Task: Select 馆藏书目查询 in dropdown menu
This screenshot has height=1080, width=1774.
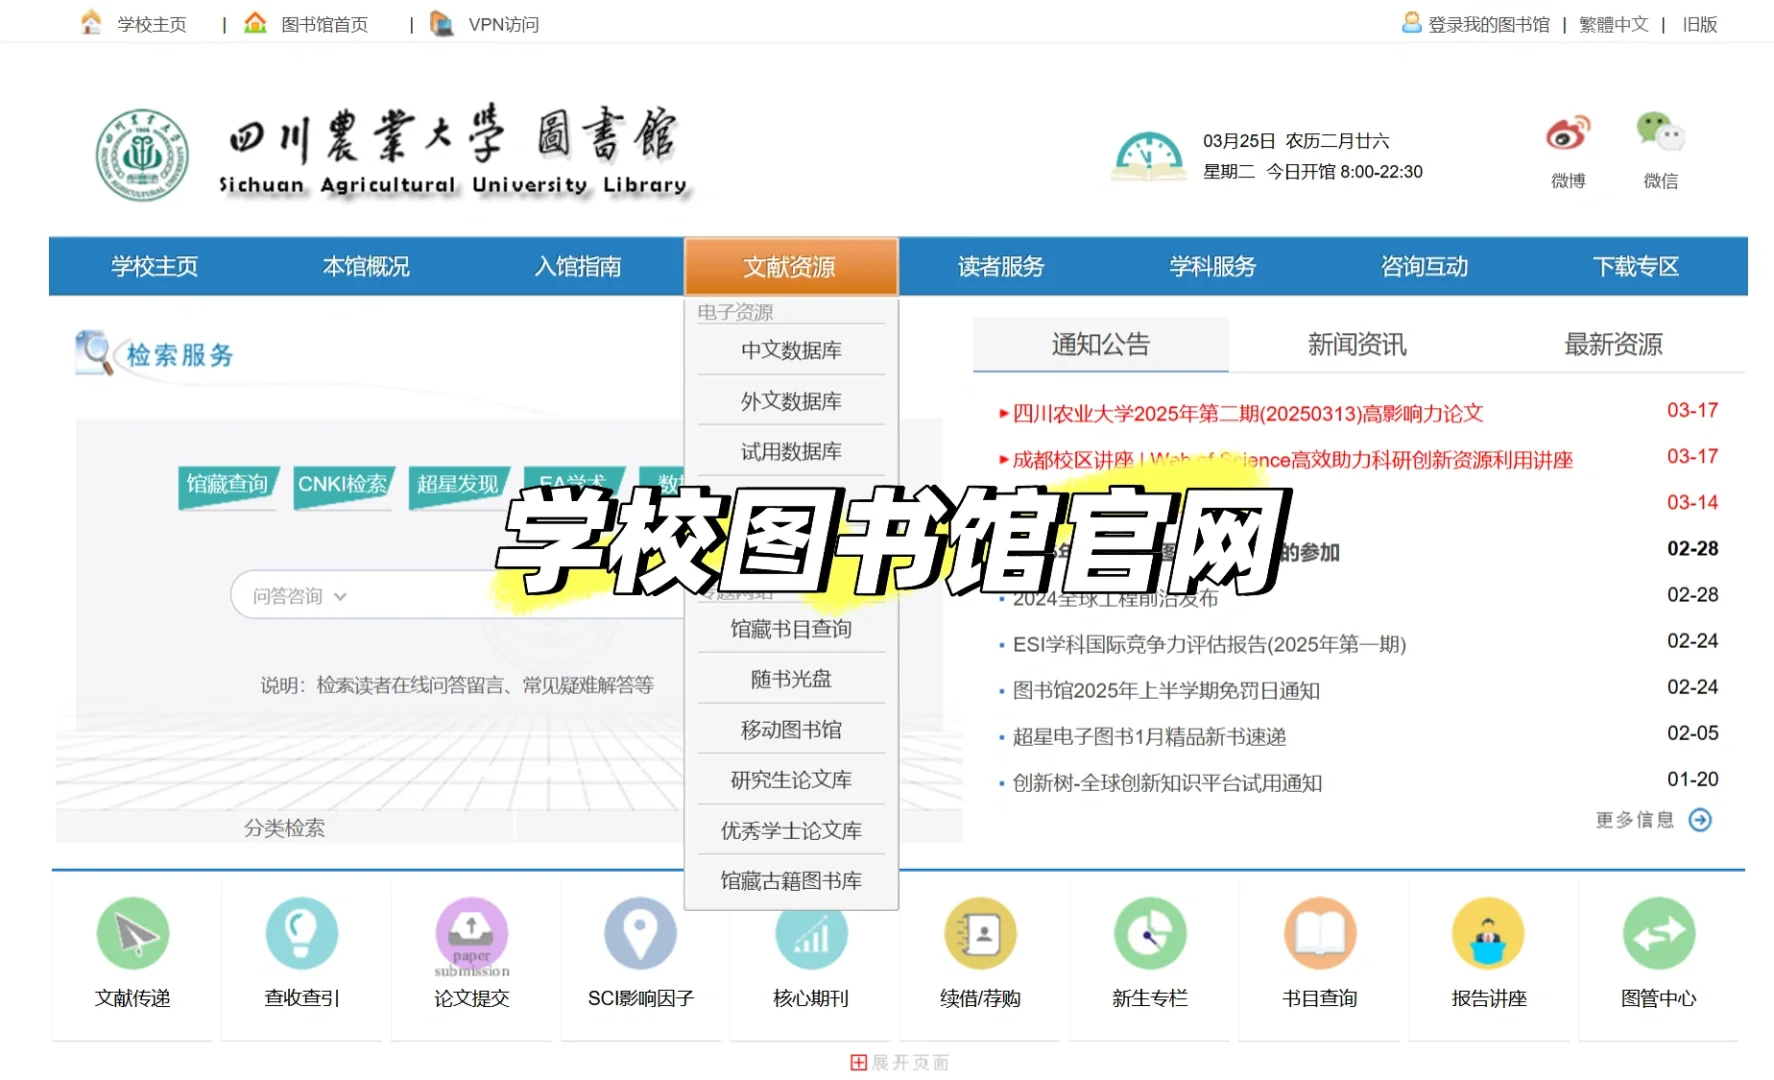Action: [x=791, y=629]
